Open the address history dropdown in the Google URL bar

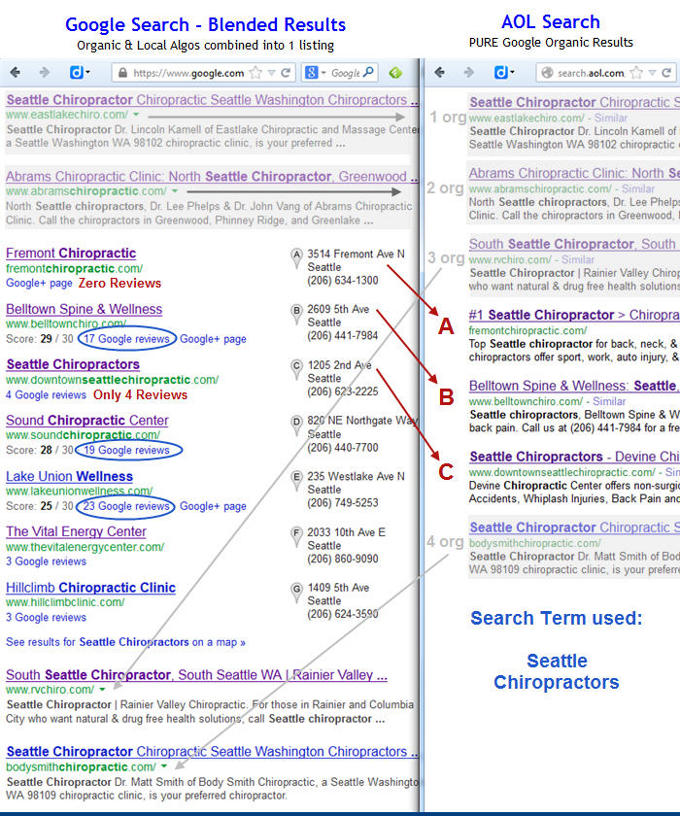click(x=272, y=73)
